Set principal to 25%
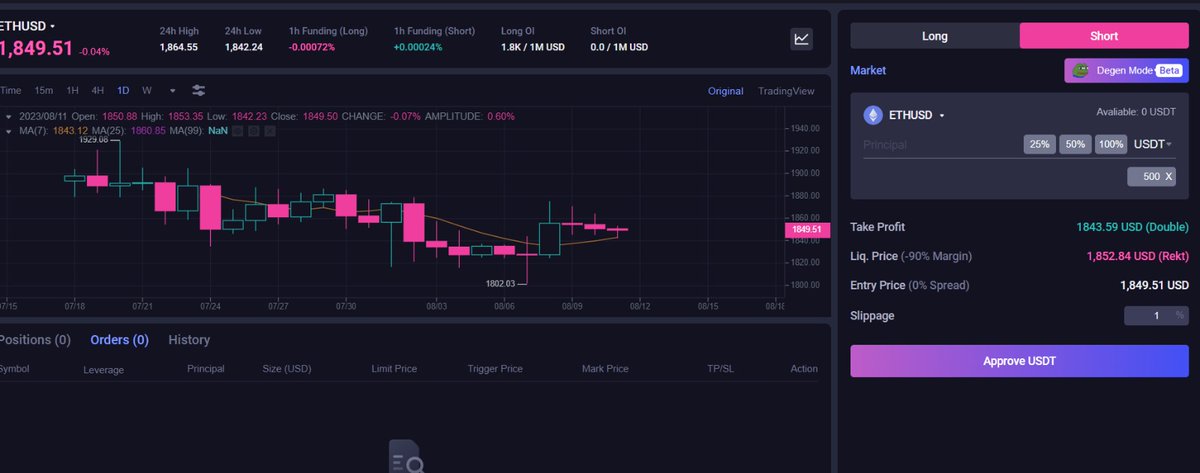 tap(1039, 144)
